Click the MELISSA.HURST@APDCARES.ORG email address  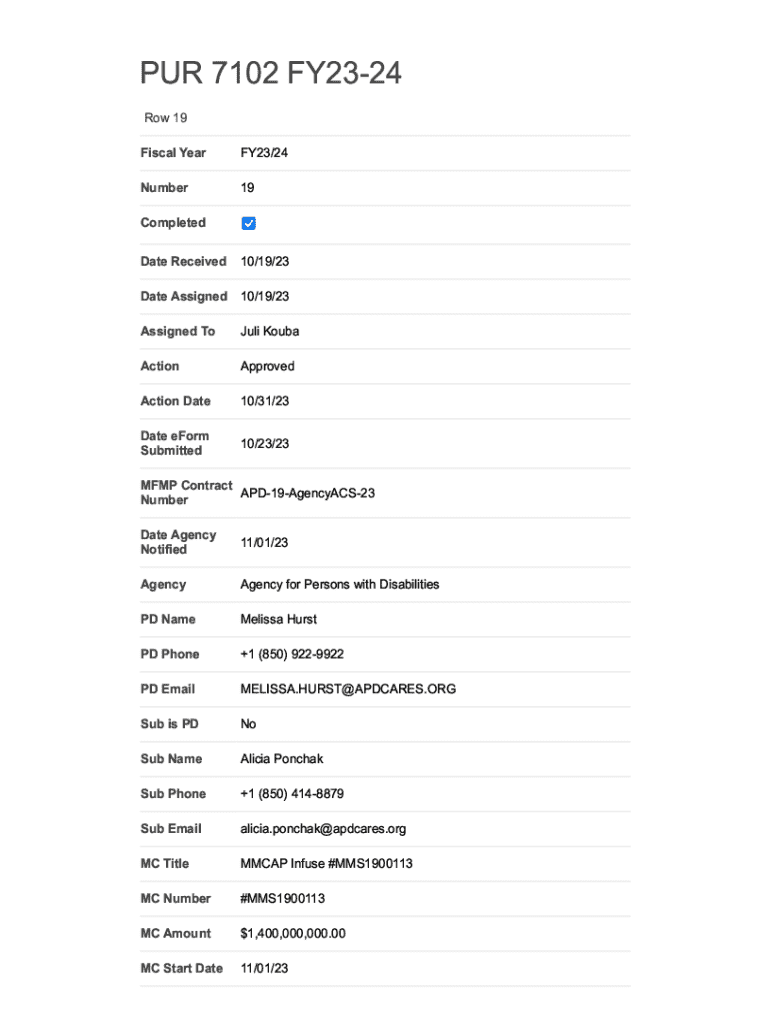coord(348,689)
